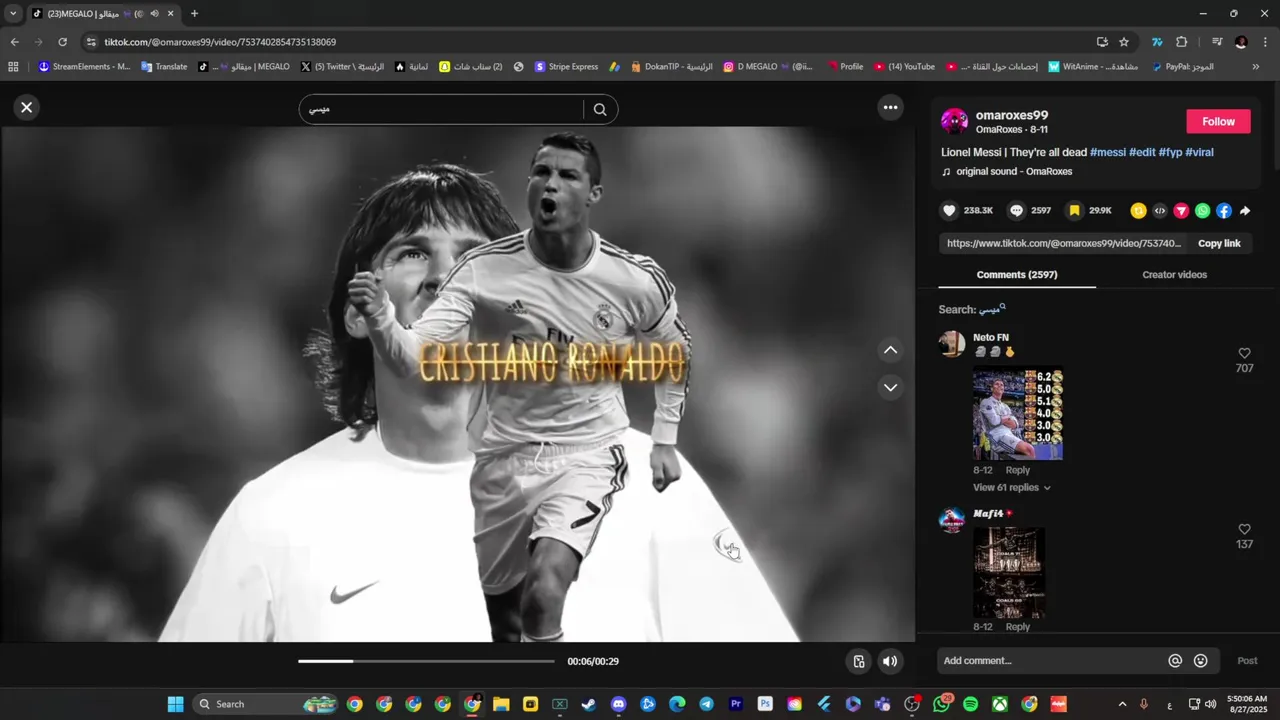Open #fyp hashtag link
Image resolution: width=1280 pixels, height=720 pixels.
click(1170, 152)
